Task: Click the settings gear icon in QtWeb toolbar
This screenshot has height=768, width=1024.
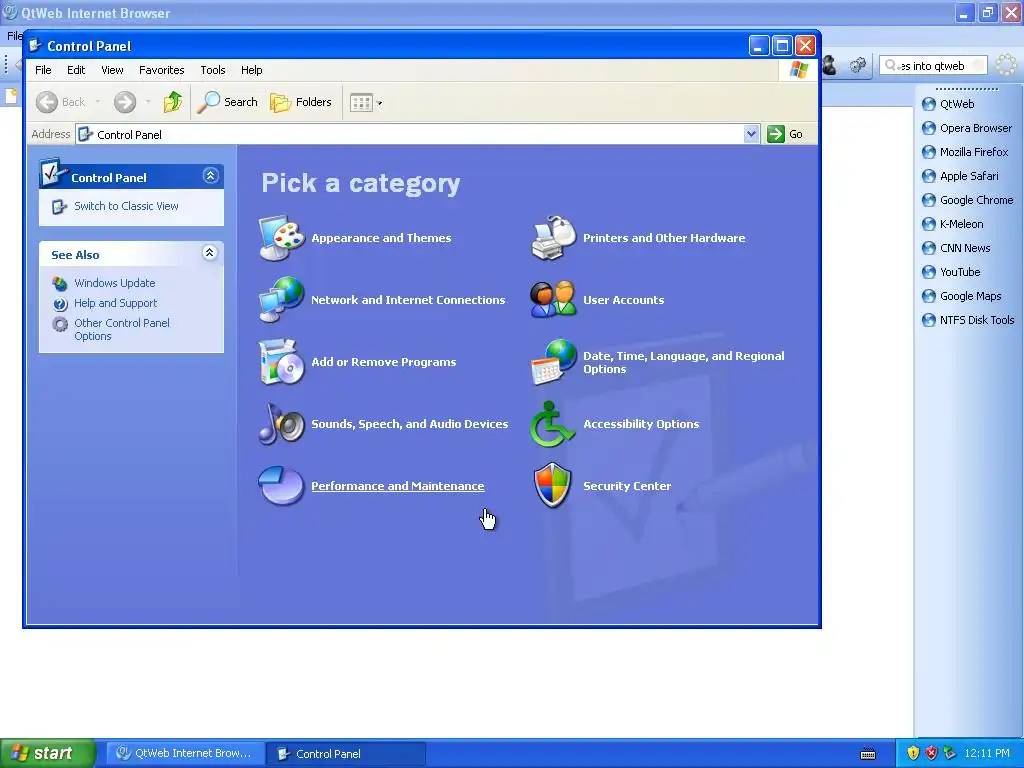Action: tap(857, 65)
